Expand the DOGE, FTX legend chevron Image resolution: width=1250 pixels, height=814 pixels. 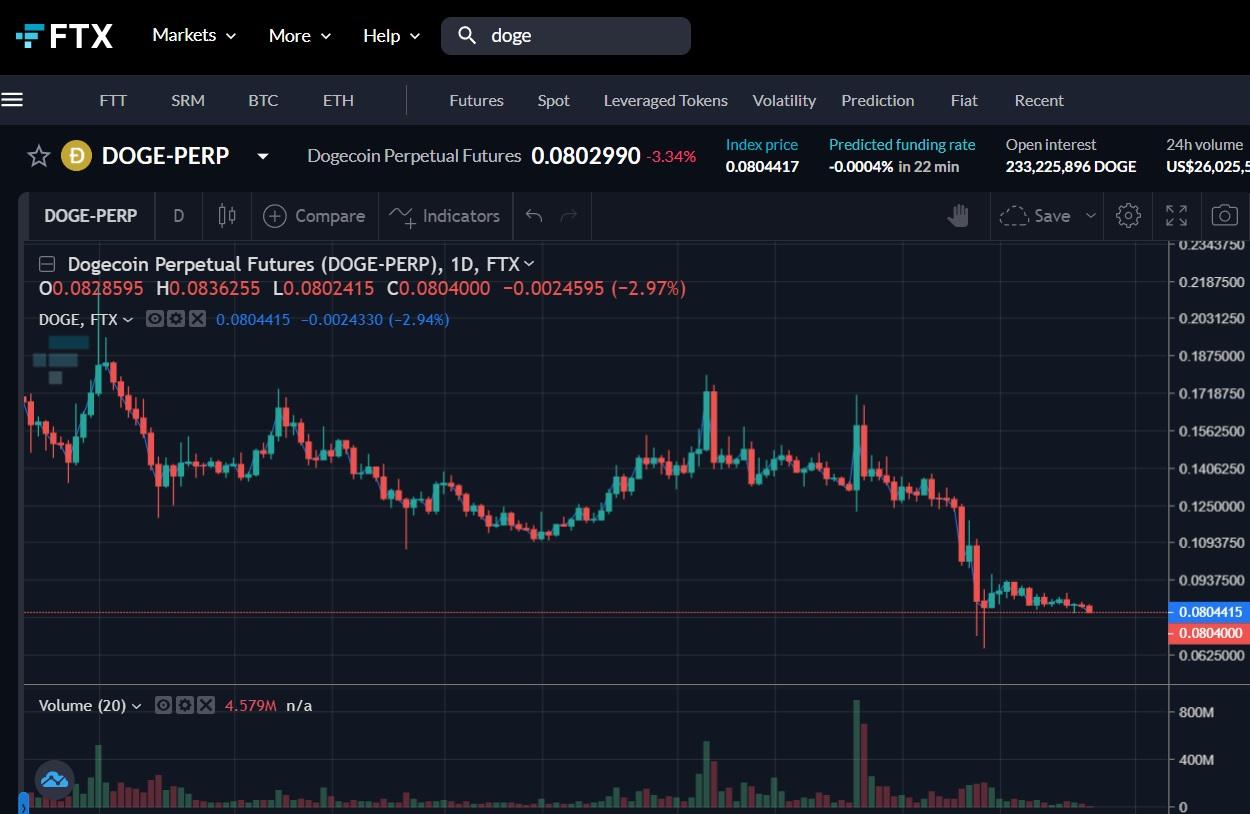[x=127, y=320]
